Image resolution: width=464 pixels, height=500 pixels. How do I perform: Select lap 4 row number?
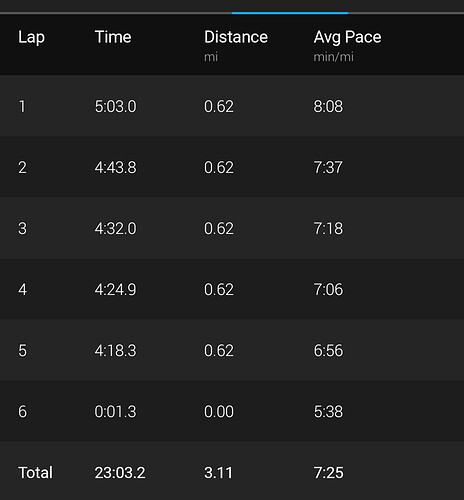click(22, 289)
